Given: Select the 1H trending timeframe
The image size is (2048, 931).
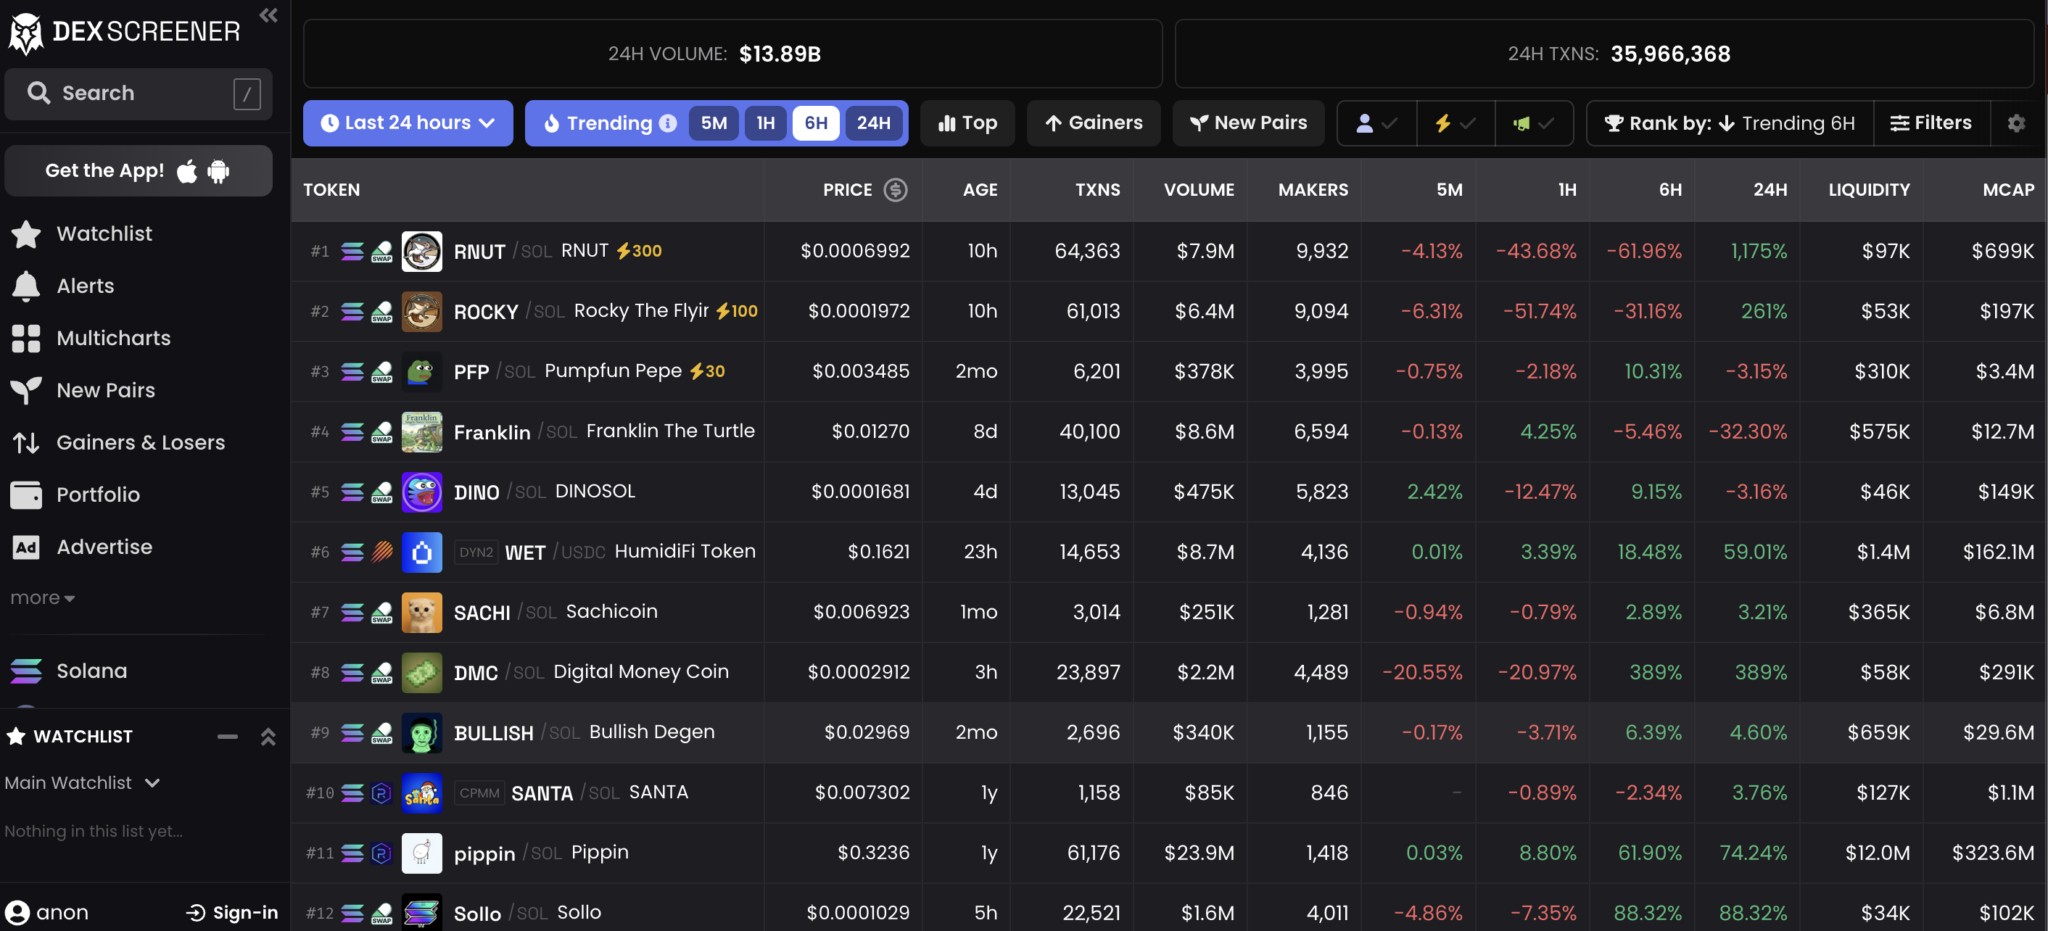Looking at the screenshot, I should point(766,123).
